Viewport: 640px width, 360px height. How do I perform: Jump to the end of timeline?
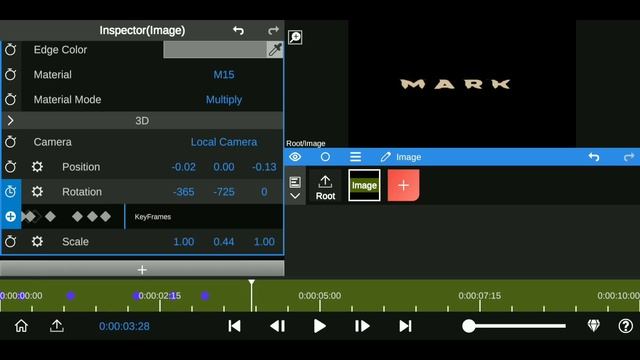(405, 326)
